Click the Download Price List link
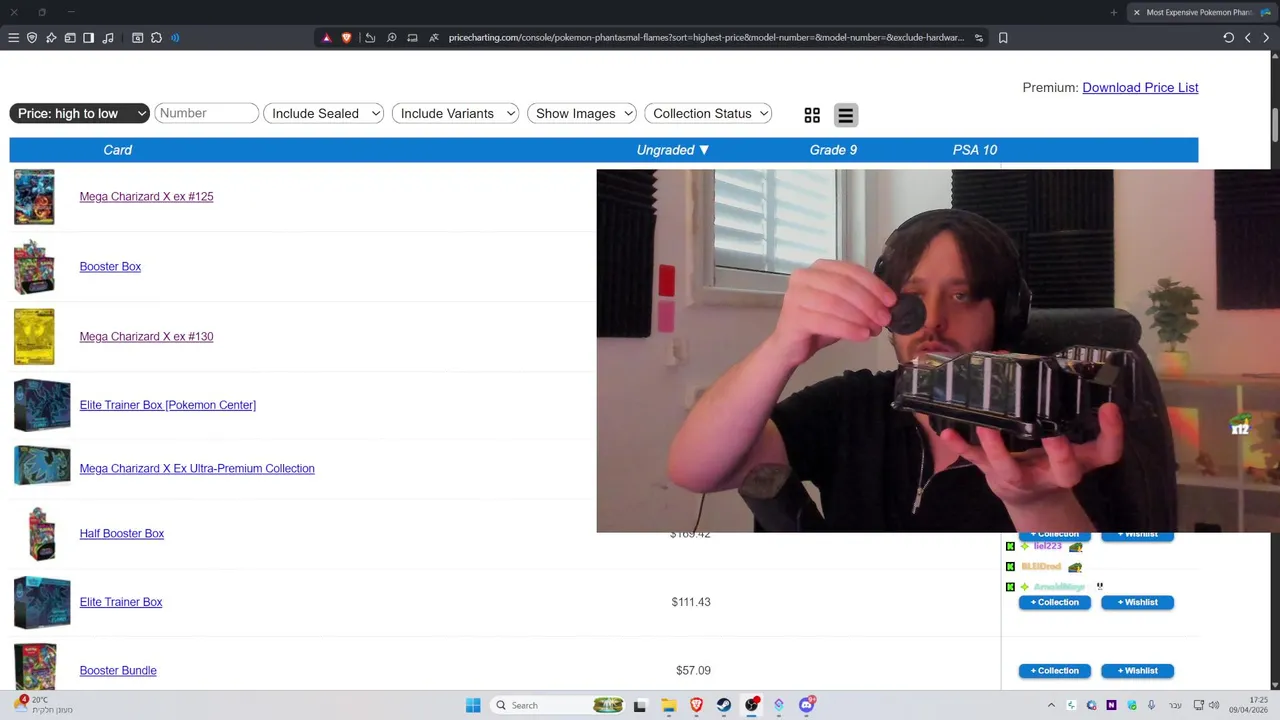The image size is (1280, 720). (1140, 87)
